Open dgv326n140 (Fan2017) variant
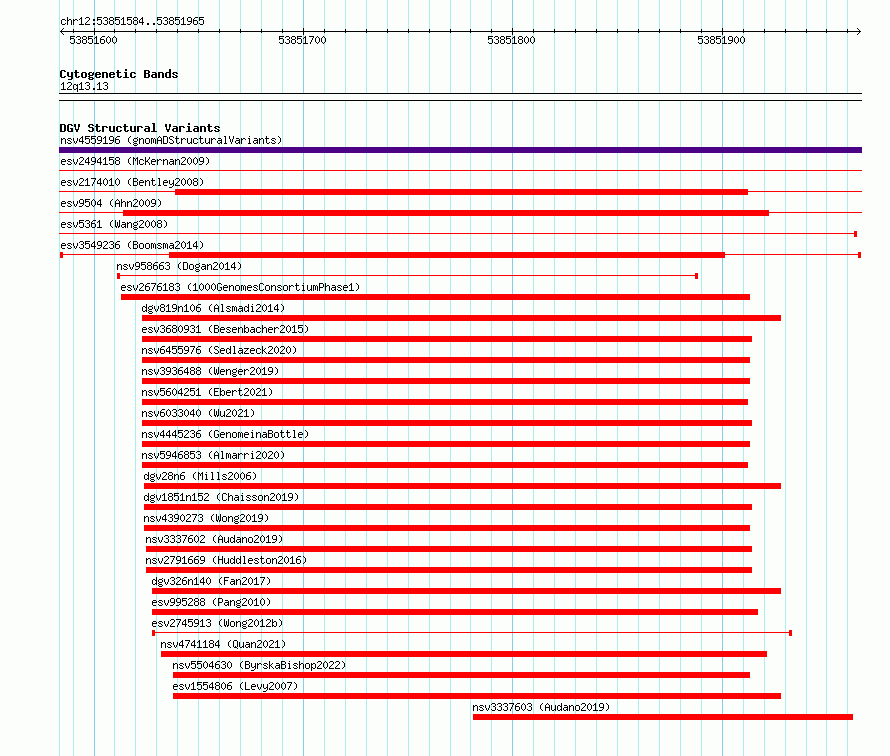The height and width of the screenshot is (756, 890). pyautogui.click(x=211, y=581)
